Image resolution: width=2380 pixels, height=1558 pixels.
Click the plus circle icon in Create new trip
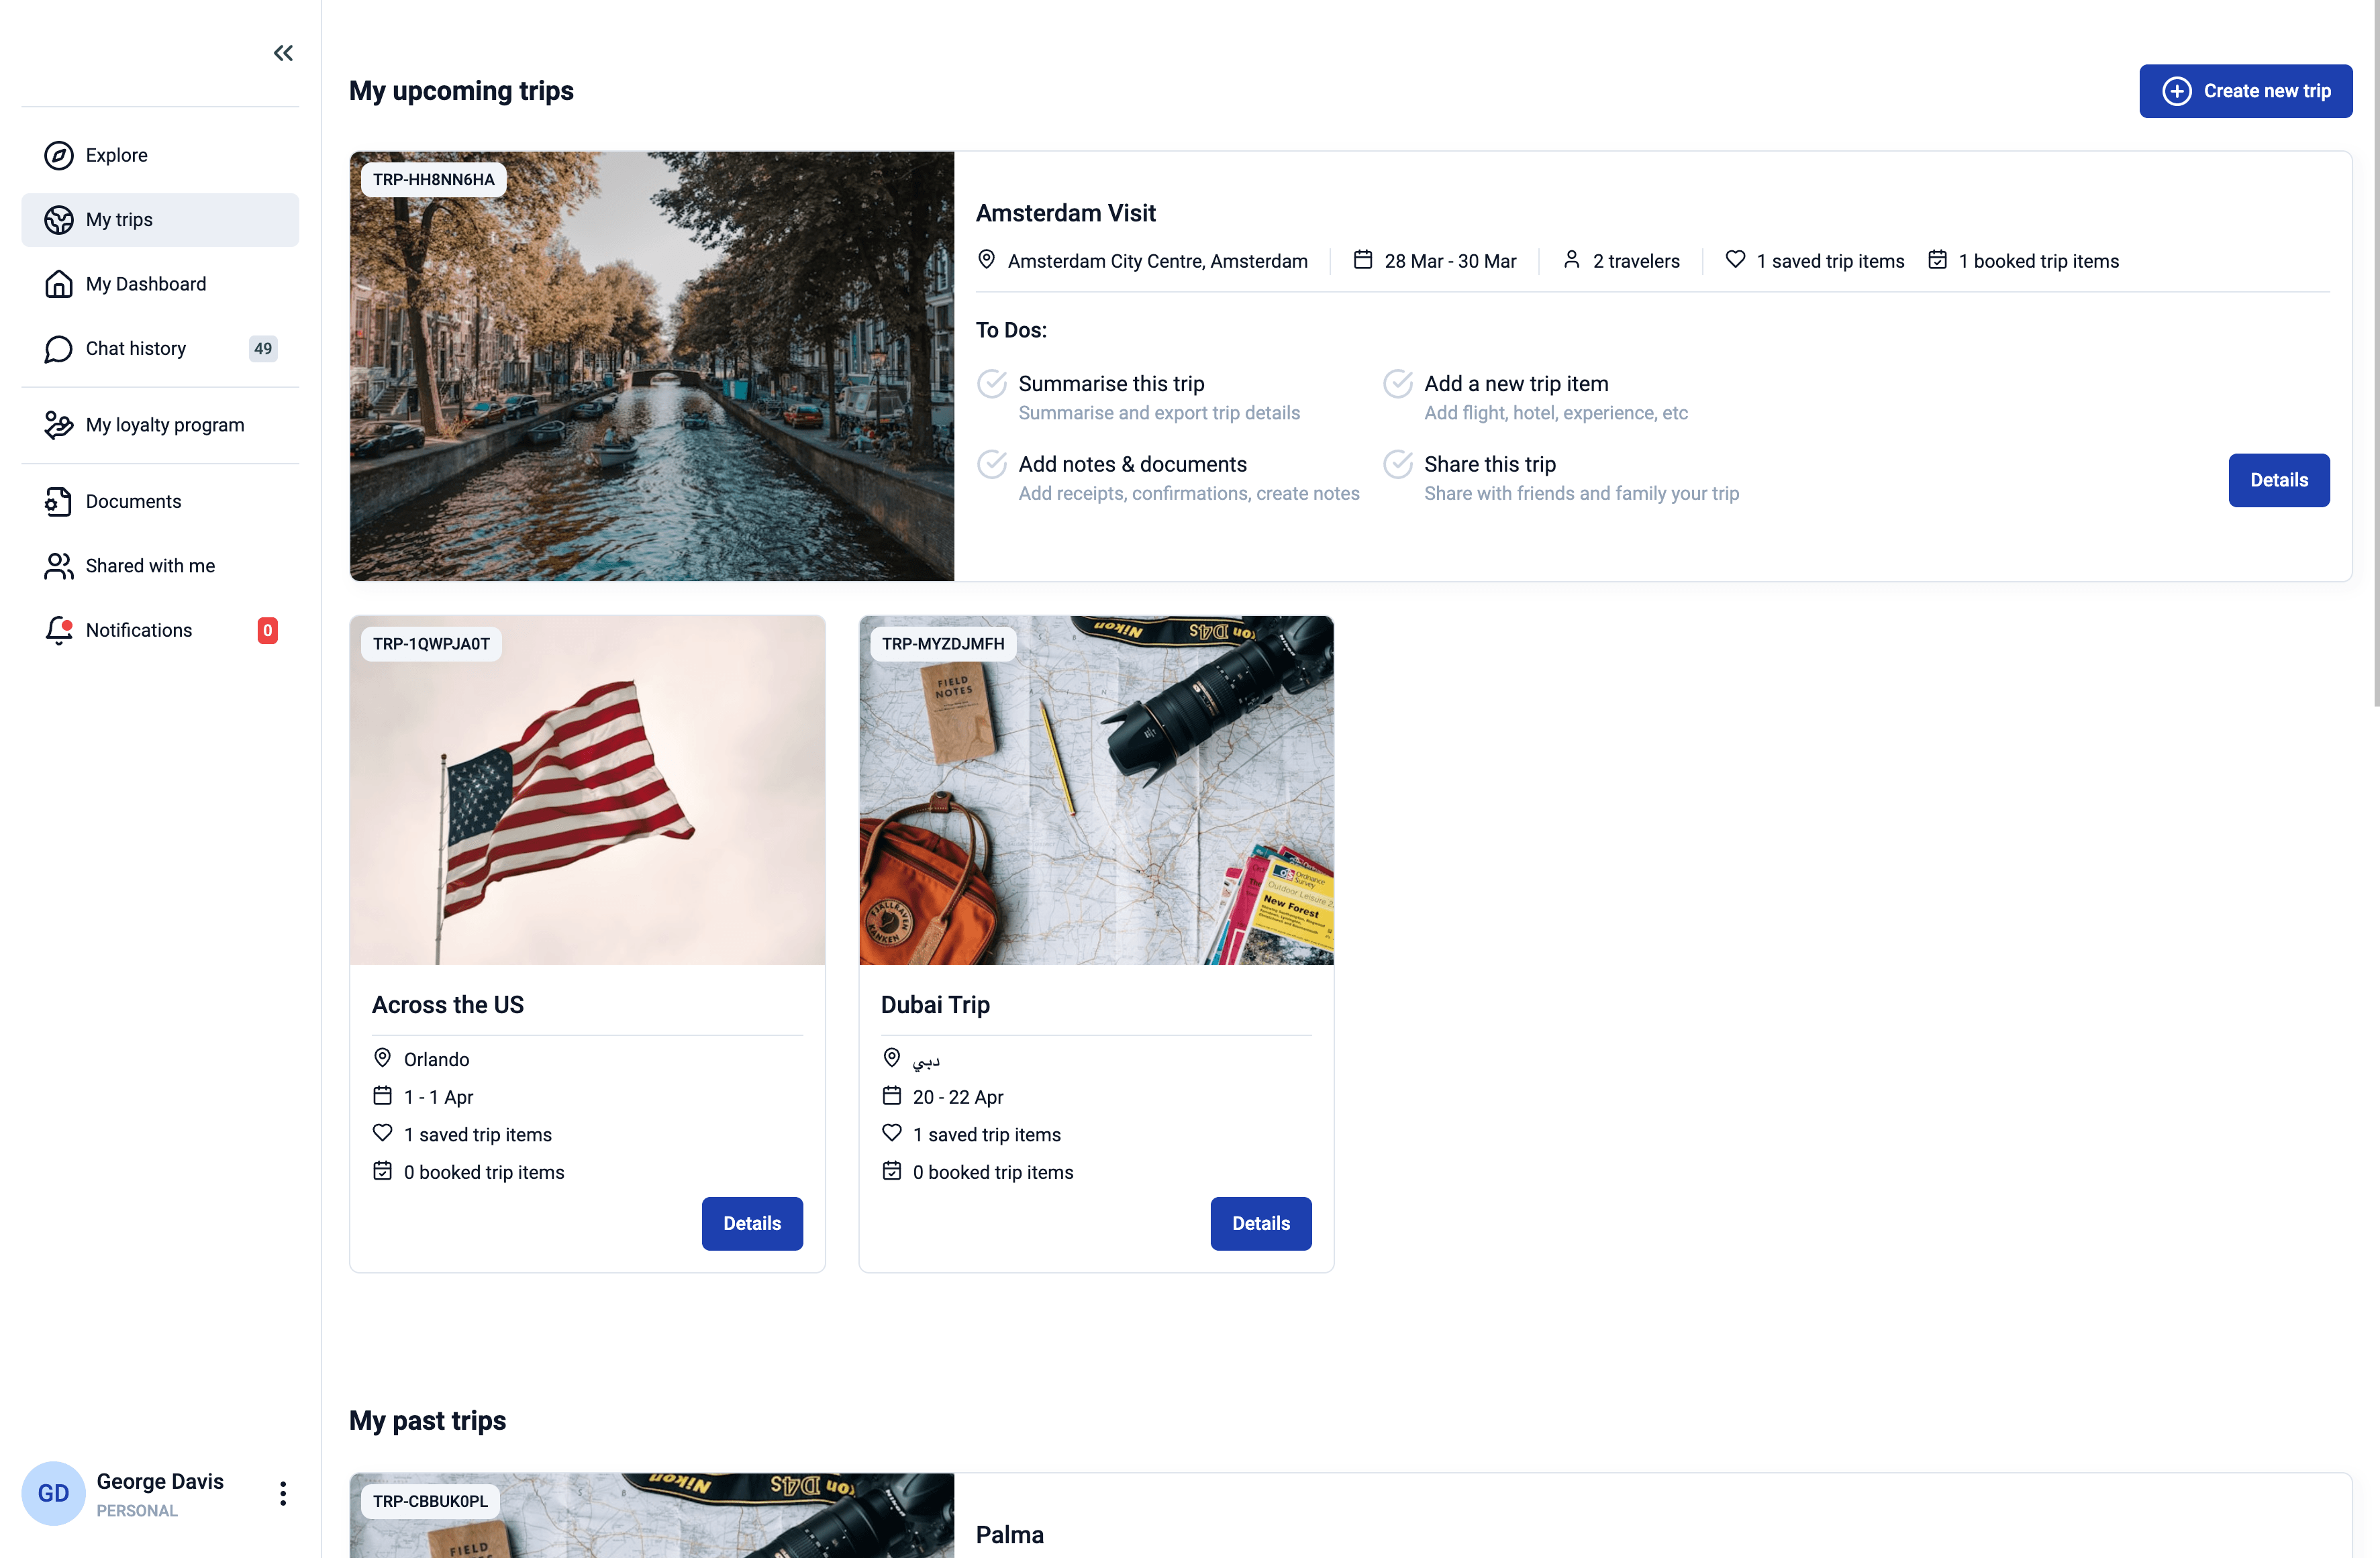point(2176,91)
